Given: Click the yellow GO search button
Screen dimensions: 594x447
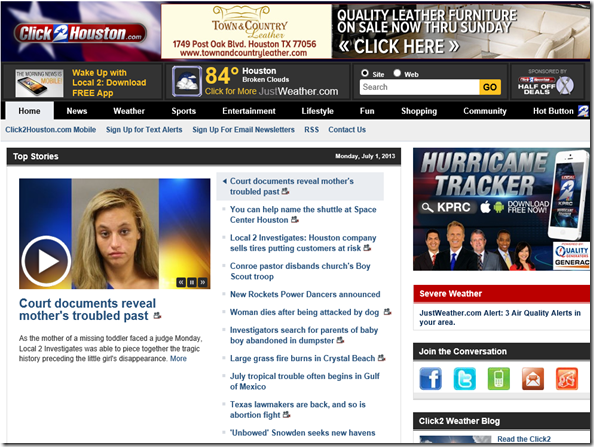Looking at the screenshot, I should click(490, 87).
